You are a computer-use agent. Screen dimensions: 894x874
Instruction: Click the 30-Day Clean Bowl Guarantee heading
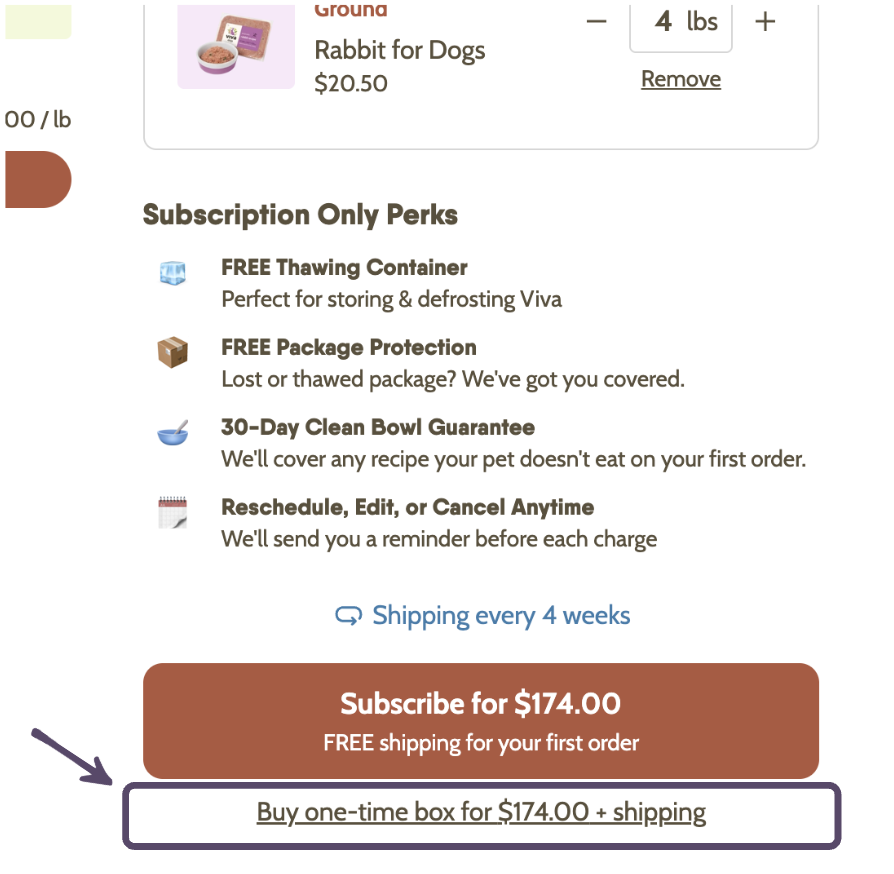[x=378, y=428]
